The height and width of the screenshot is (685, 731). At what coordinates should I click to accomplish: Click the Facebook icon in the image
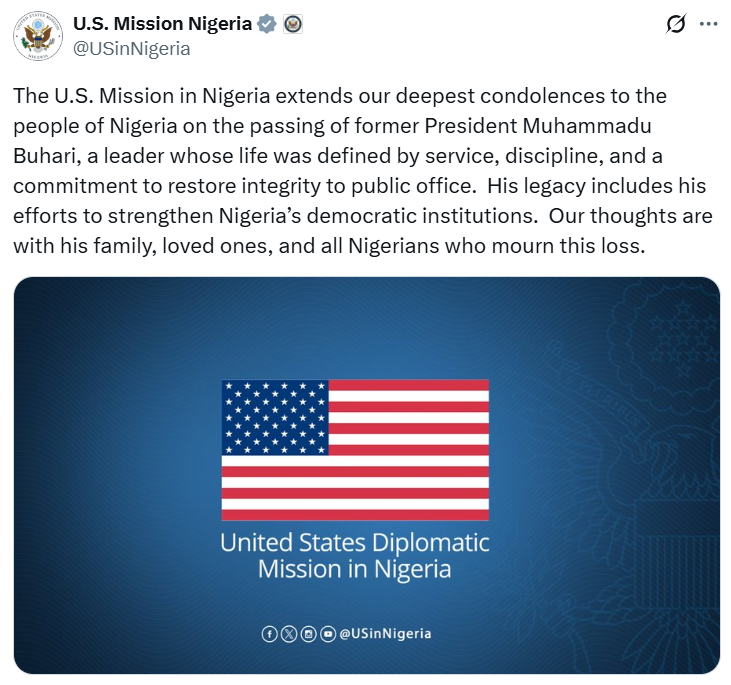point(269,634)
